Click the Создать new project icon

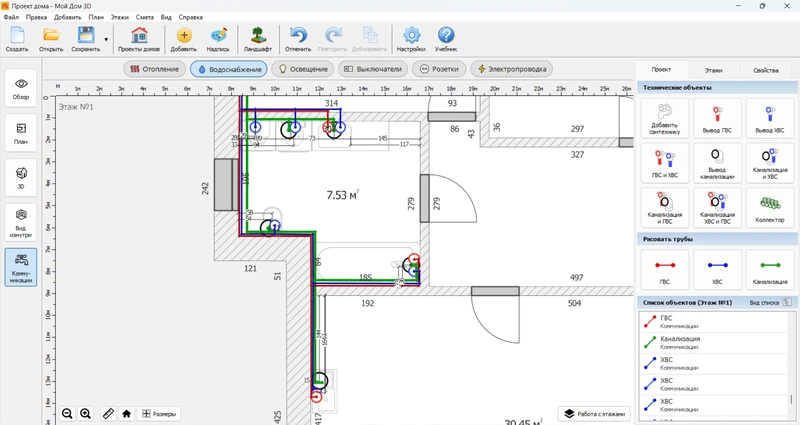coord(17,39)
